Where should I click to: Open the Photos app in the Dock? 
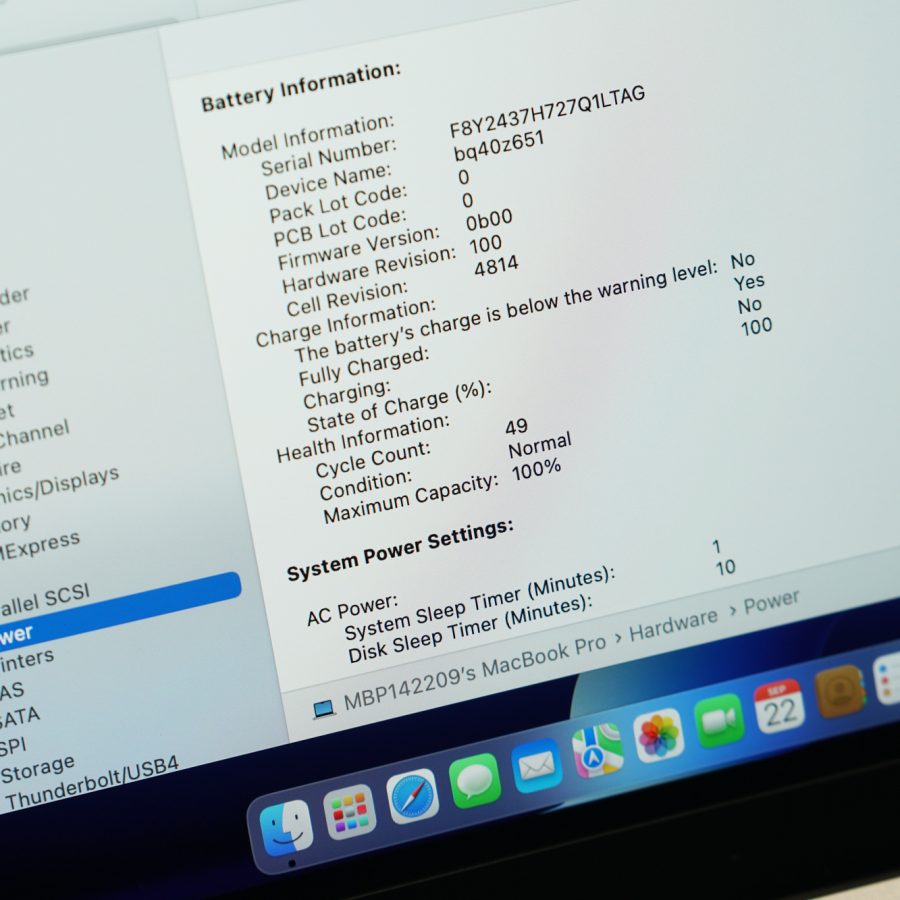(658, 735)
